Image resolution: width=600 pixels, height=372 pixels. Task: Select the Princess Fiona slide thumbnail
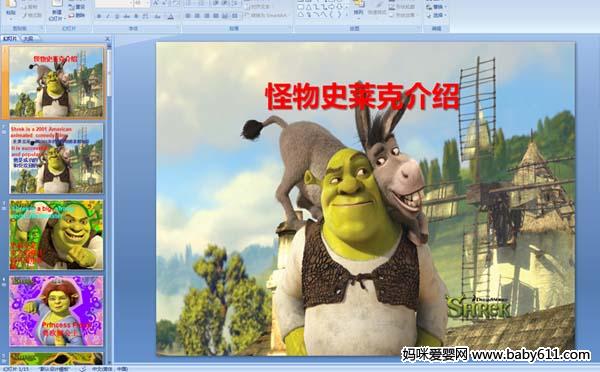coord(56,311)
